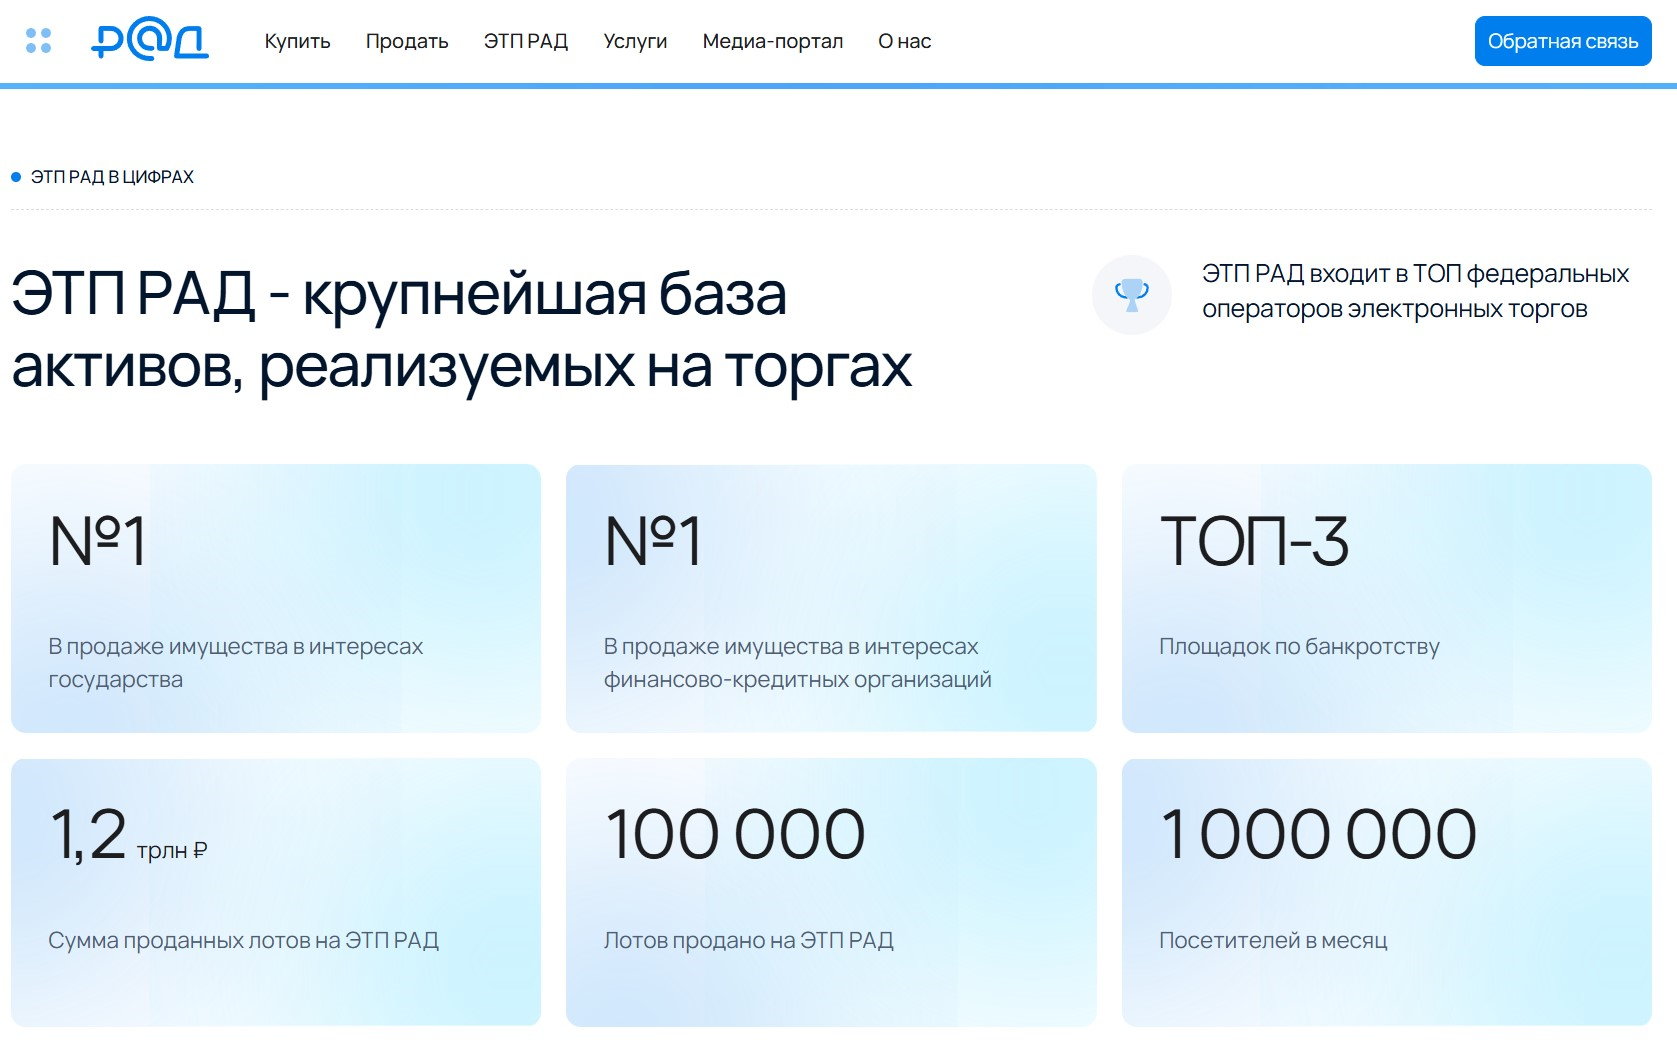Click the 1,2 трлн ₽ statistics card
Screen dimensions: 1677x1049
pyautogui.click(x=276, y=891)
